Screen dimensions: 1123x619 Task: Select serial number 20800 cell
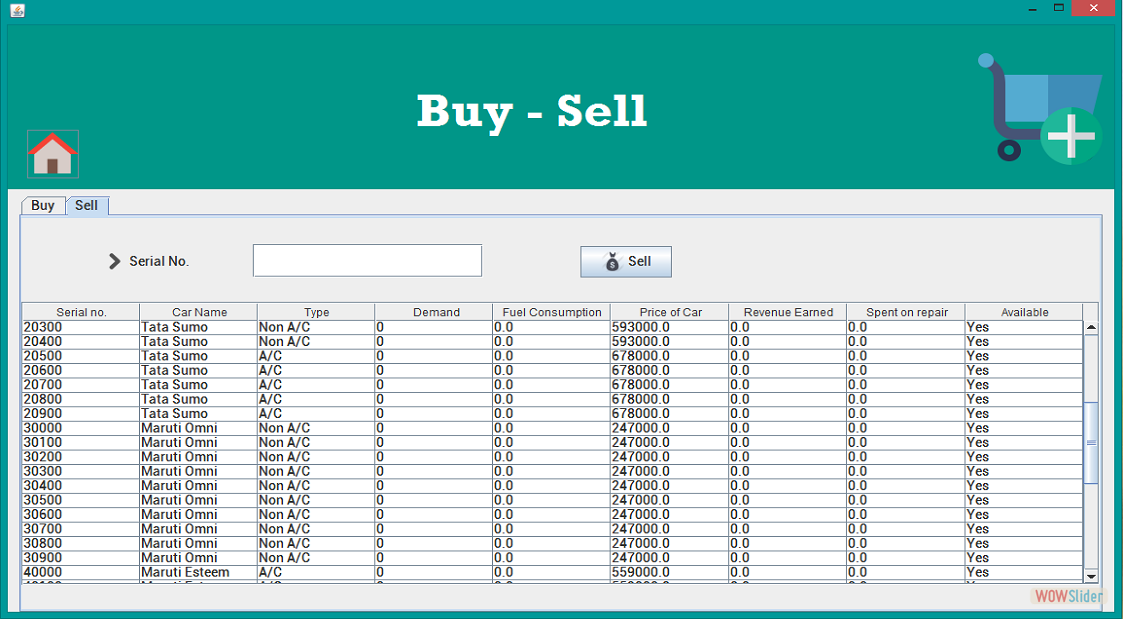81,399
